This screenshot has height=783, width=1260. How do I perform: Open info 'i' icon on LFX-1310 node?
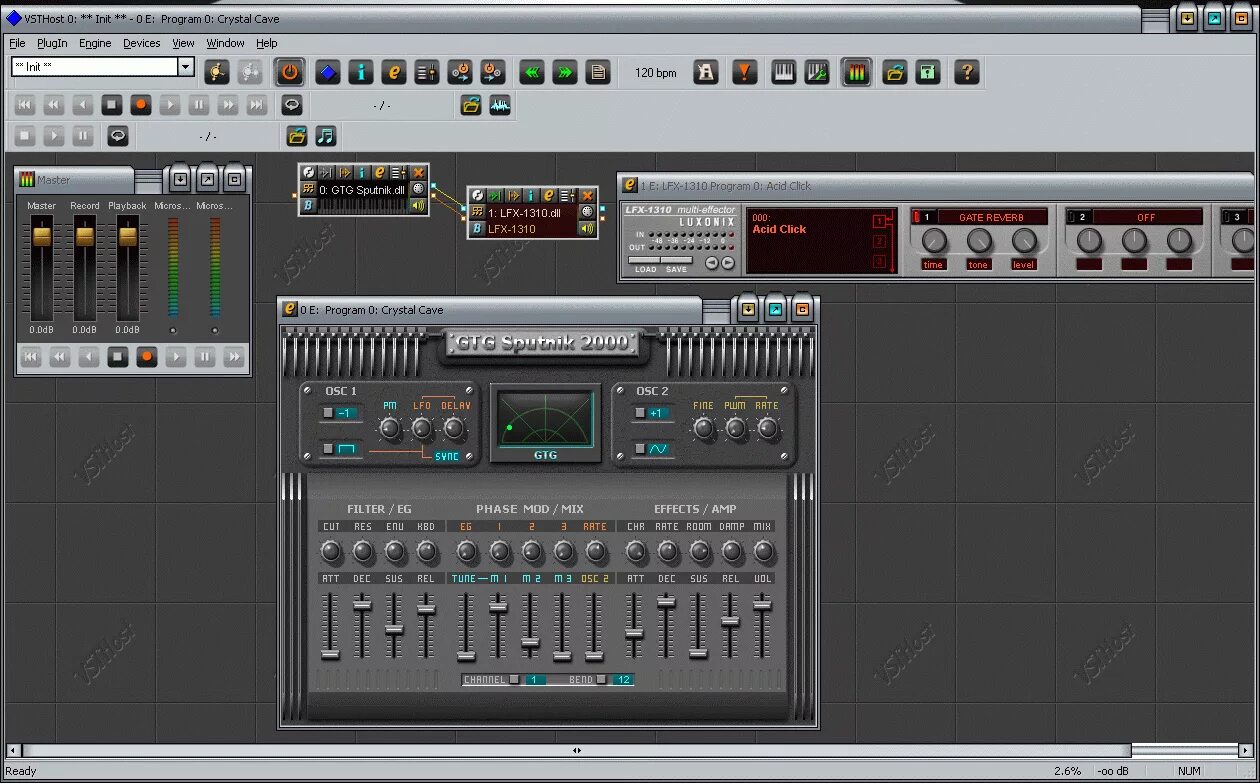point(531,195)
